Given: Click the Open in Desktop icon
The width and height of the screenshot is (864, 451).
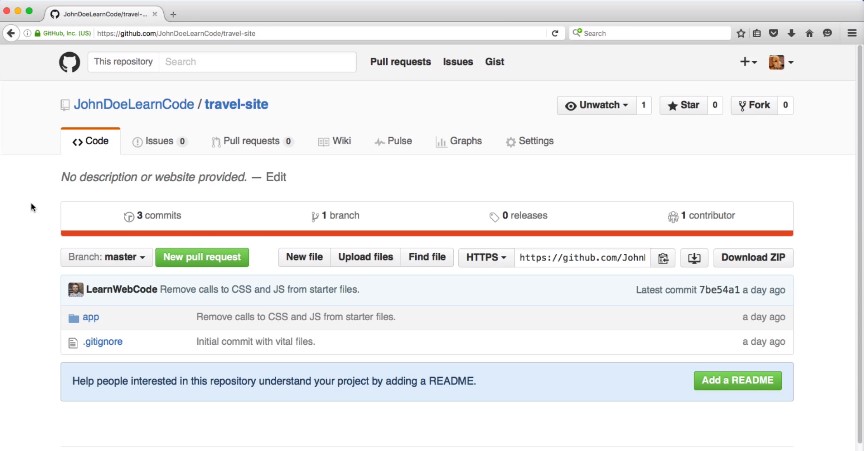Looking at the screenshot, I should tap(694, 258).
